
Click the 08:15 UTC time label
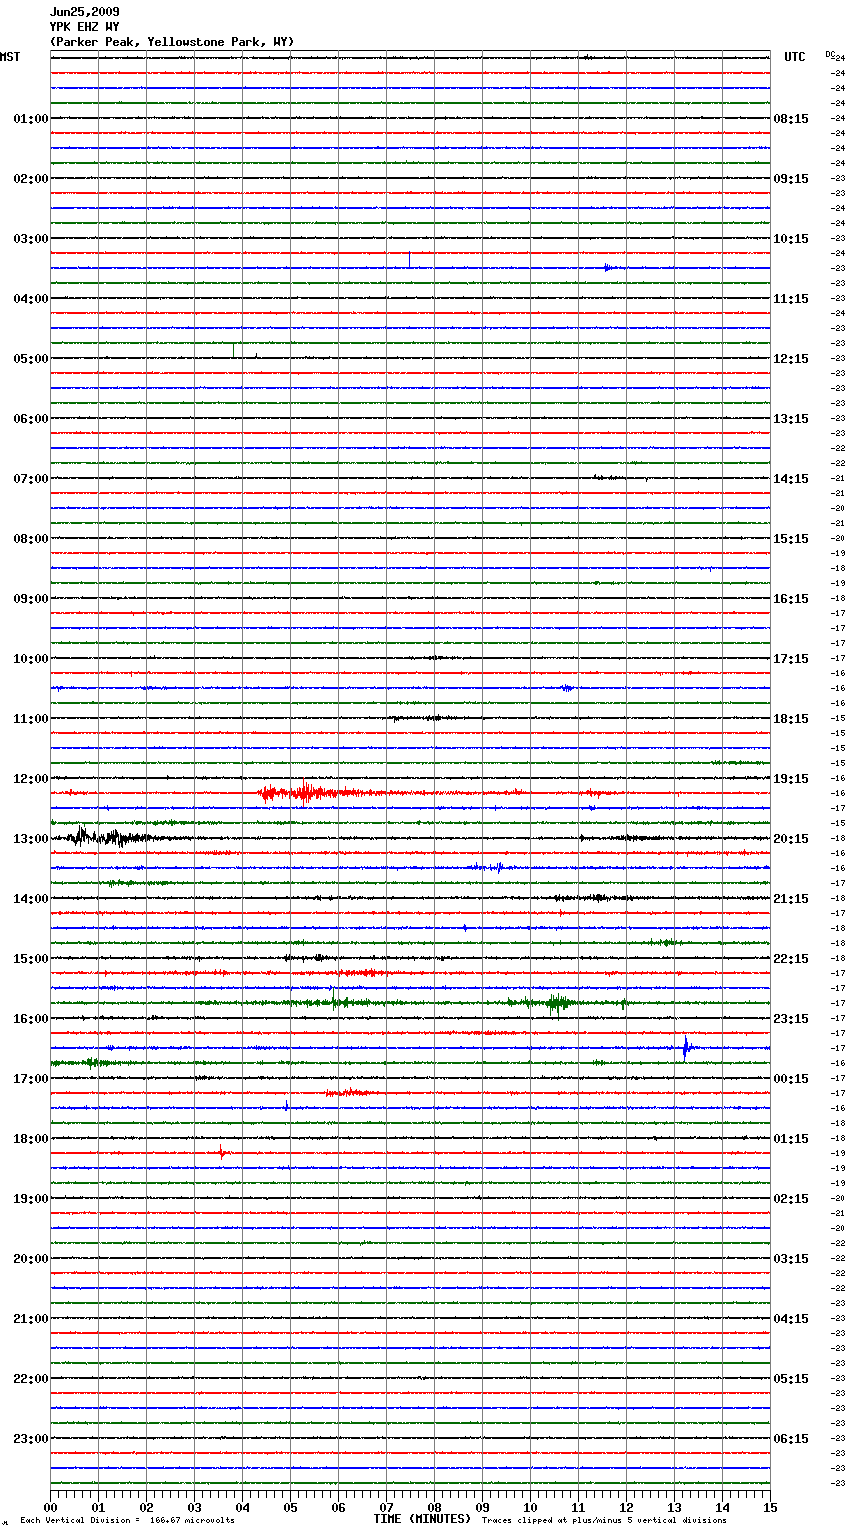click(x=791, y=119)
